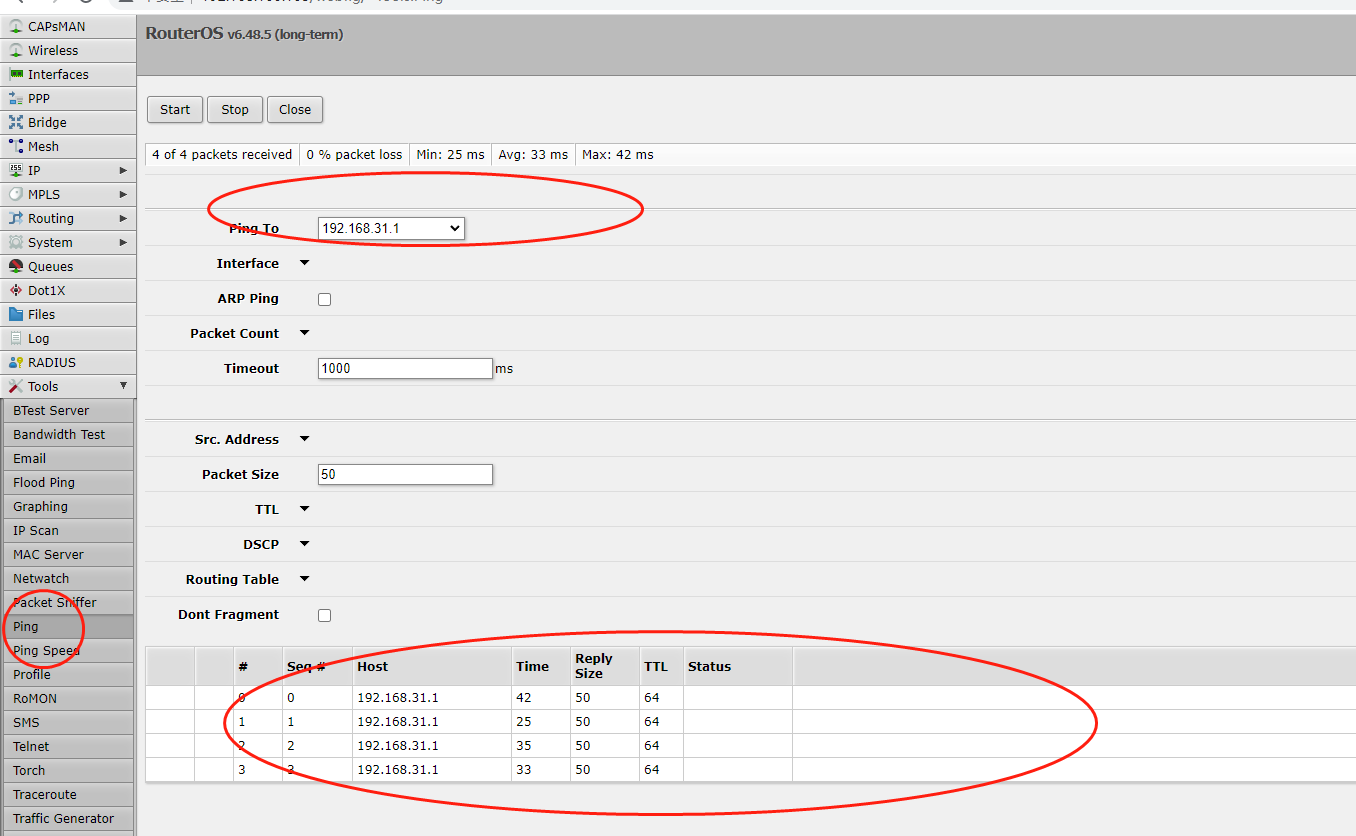Expand the Src. Address option arrow
This screenshot has width=1356, height=836.
(x=305, y=439)
